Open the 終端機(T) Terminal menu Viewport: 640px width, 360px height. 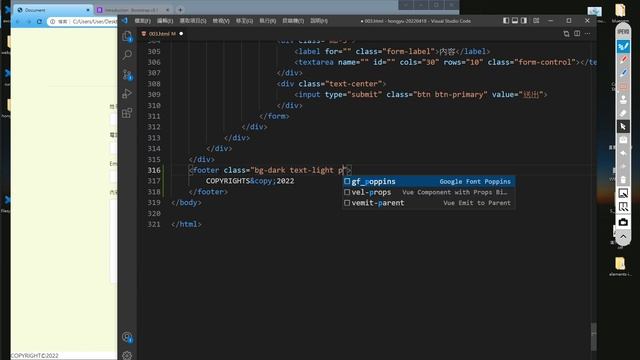(293, 21)
